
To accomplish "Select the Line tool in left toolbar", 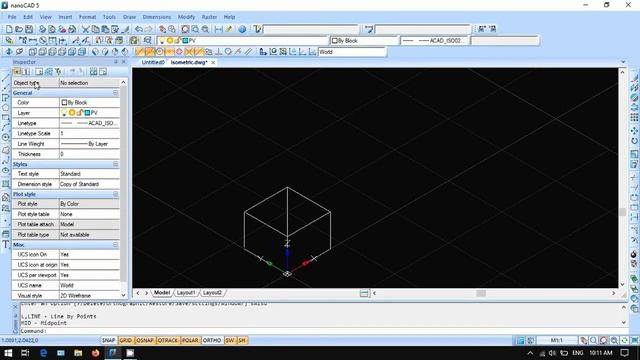I will point(5,78).
